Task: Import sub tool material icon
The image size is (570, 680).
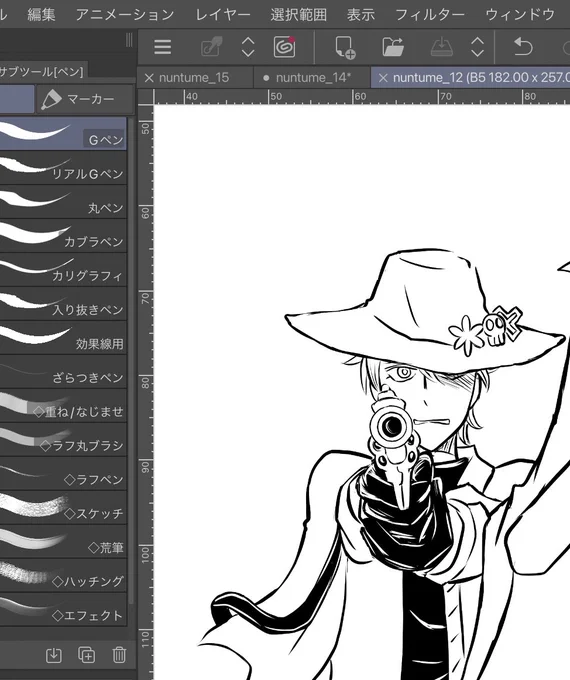Action: pos(54,655)
